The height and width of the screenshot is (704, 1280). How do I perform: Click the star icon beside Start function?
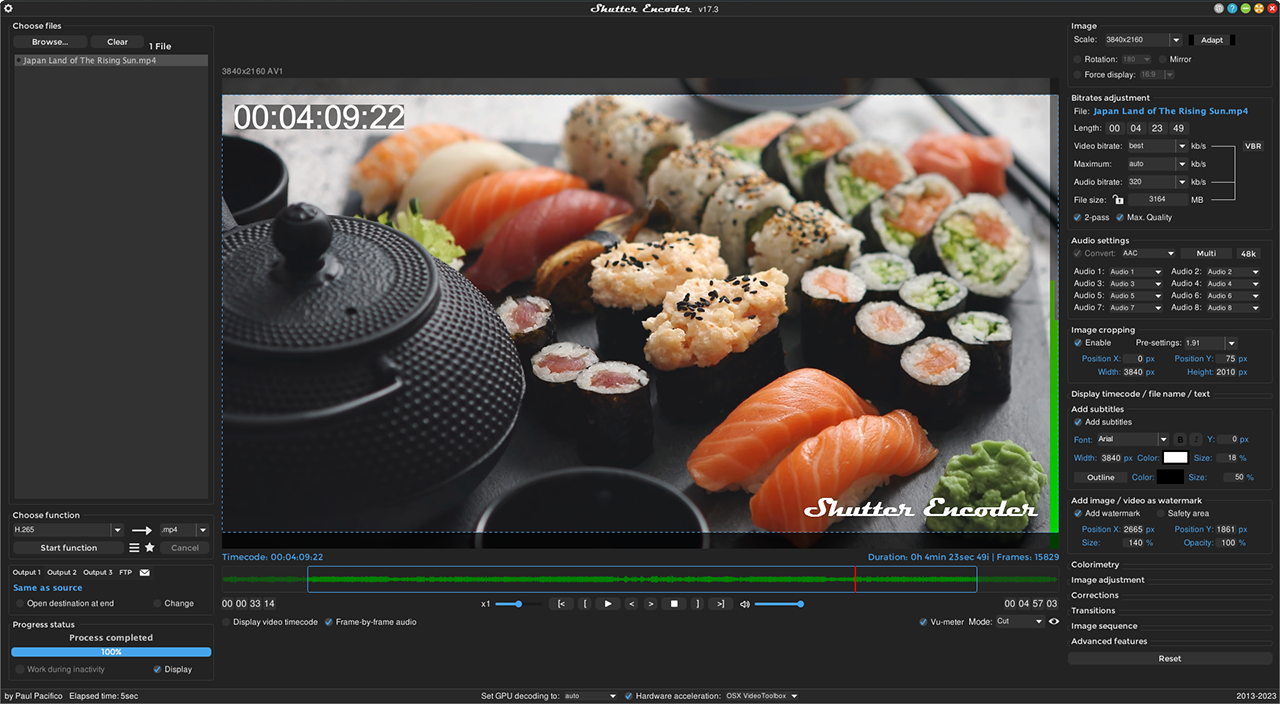pyautogui.click(x=150, y=547)
